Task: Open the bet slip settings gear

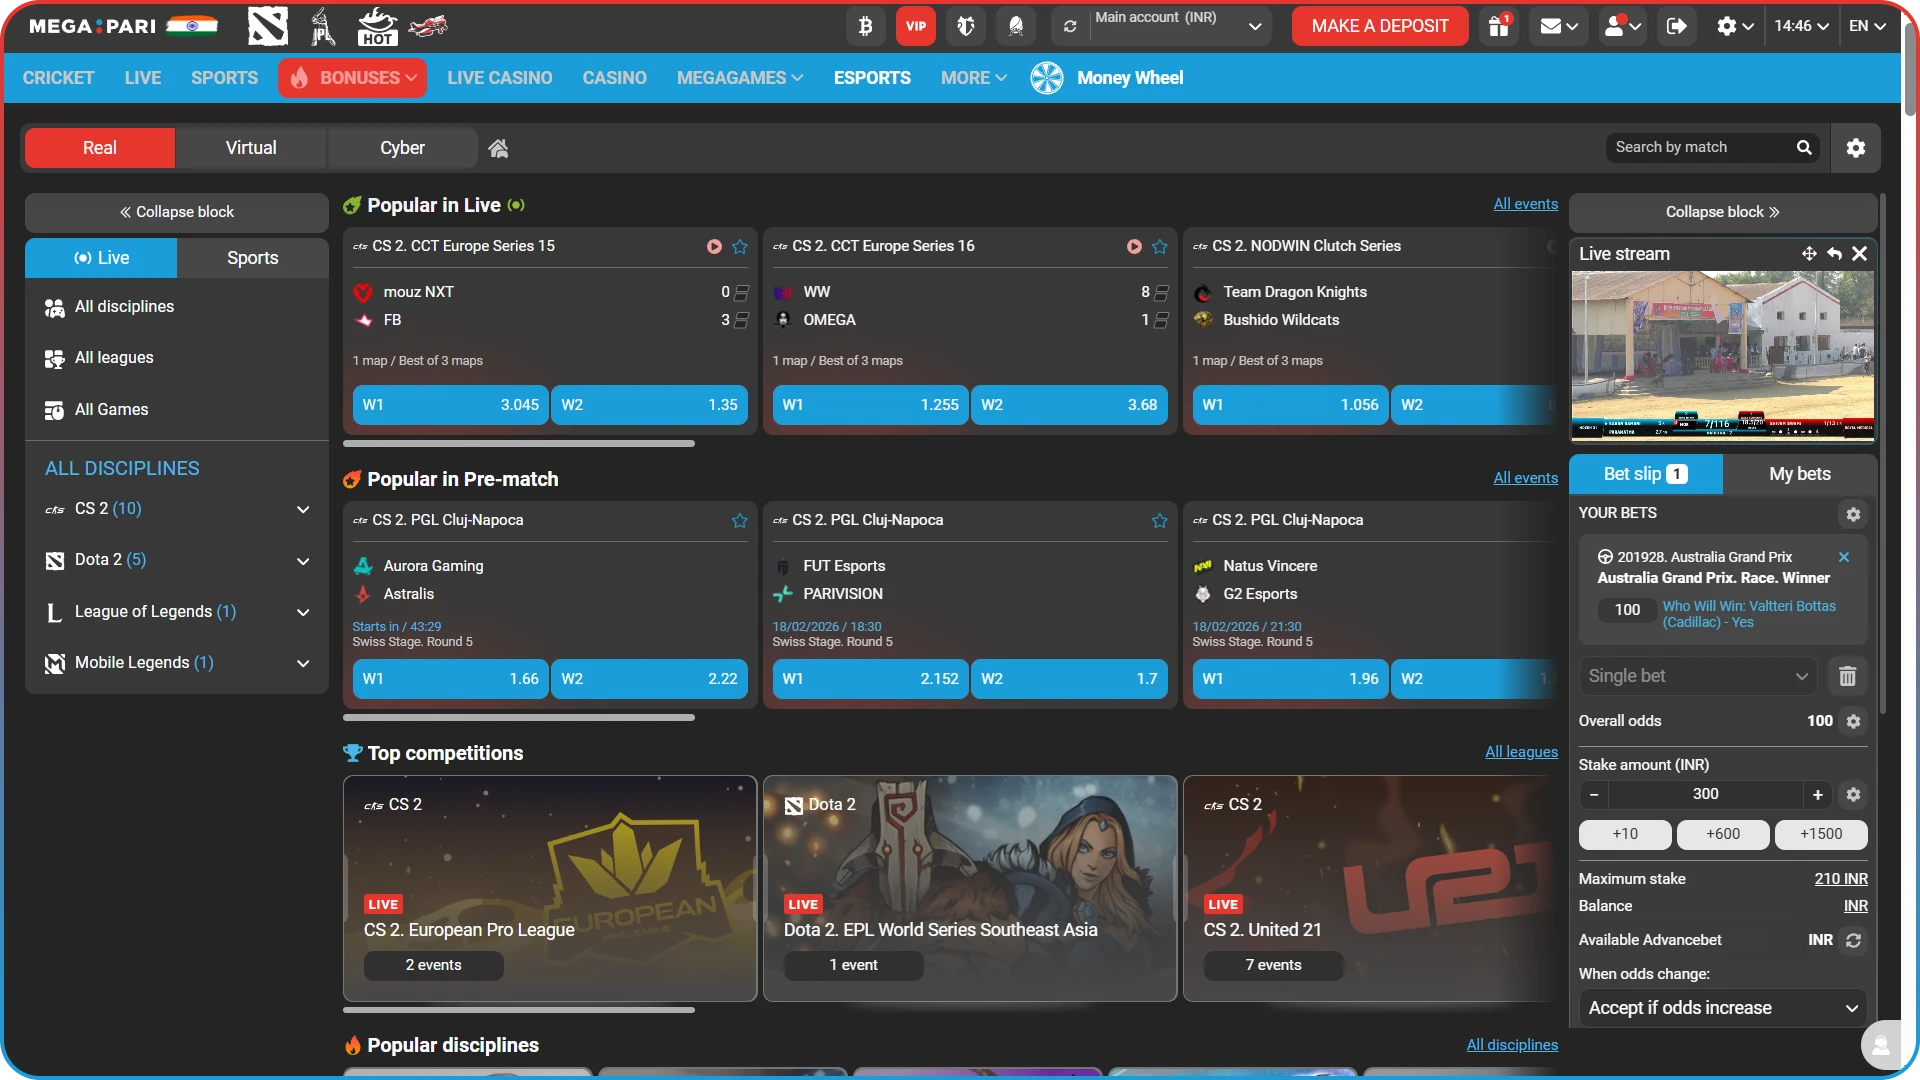Action: (1852, 514)
